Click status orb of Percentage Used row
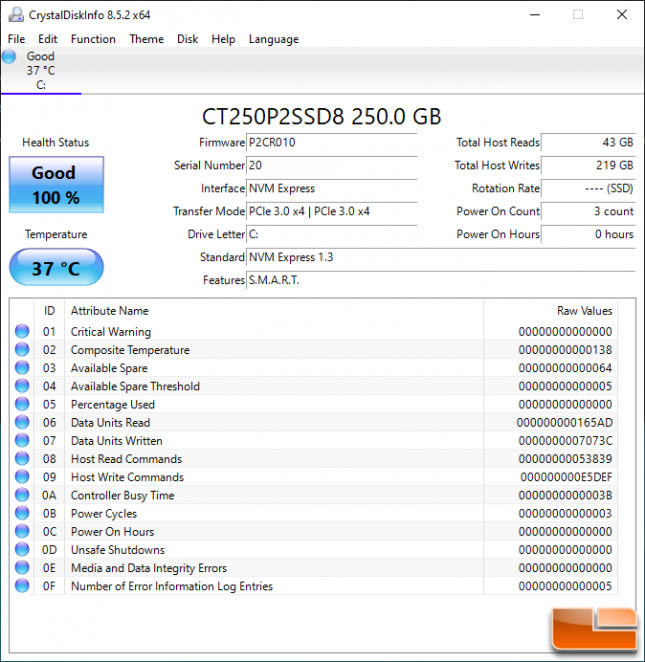This screenshot has height=662, width=645. tap(22, 404)
